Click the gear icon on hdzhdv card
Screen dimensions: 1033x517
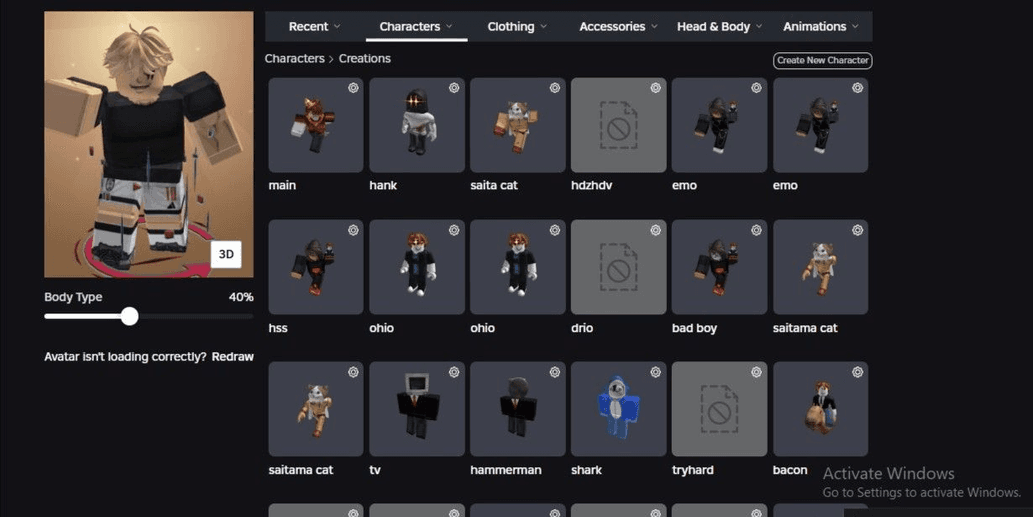[x=656, y=88]
